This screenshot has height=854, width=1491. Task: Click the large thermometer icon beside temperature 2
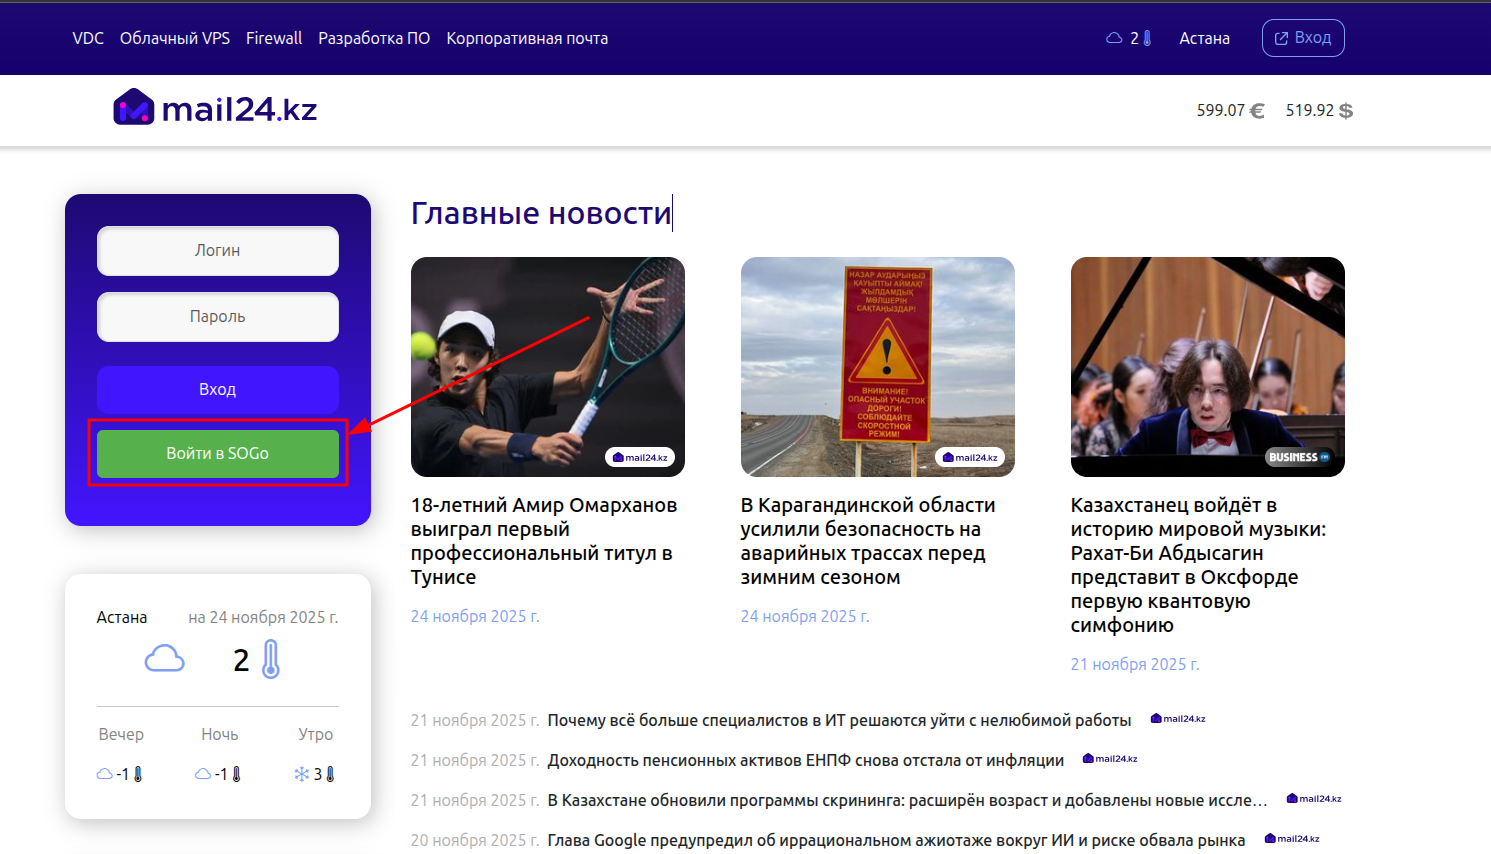(x=271, y=660)
